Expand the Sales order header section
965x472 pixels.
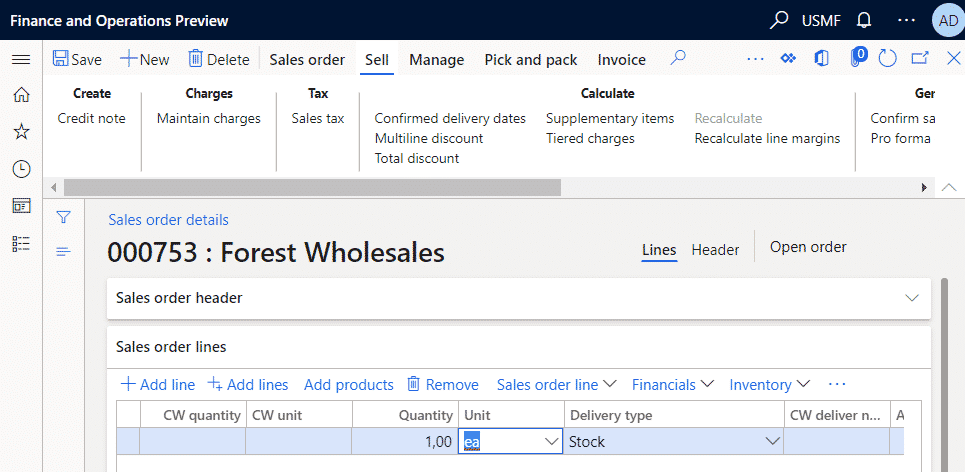(x=518, y=298)
